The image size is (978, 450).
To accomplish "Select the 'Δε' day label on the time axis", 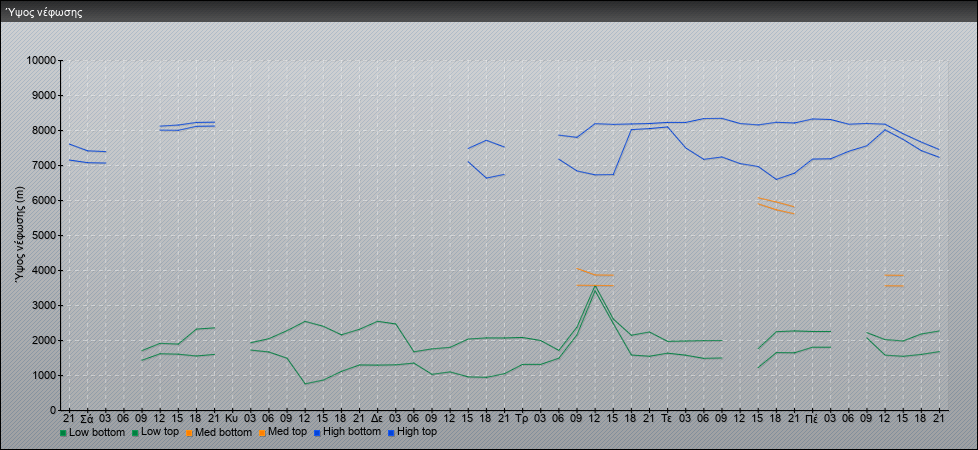I will [x=377, y=418].
